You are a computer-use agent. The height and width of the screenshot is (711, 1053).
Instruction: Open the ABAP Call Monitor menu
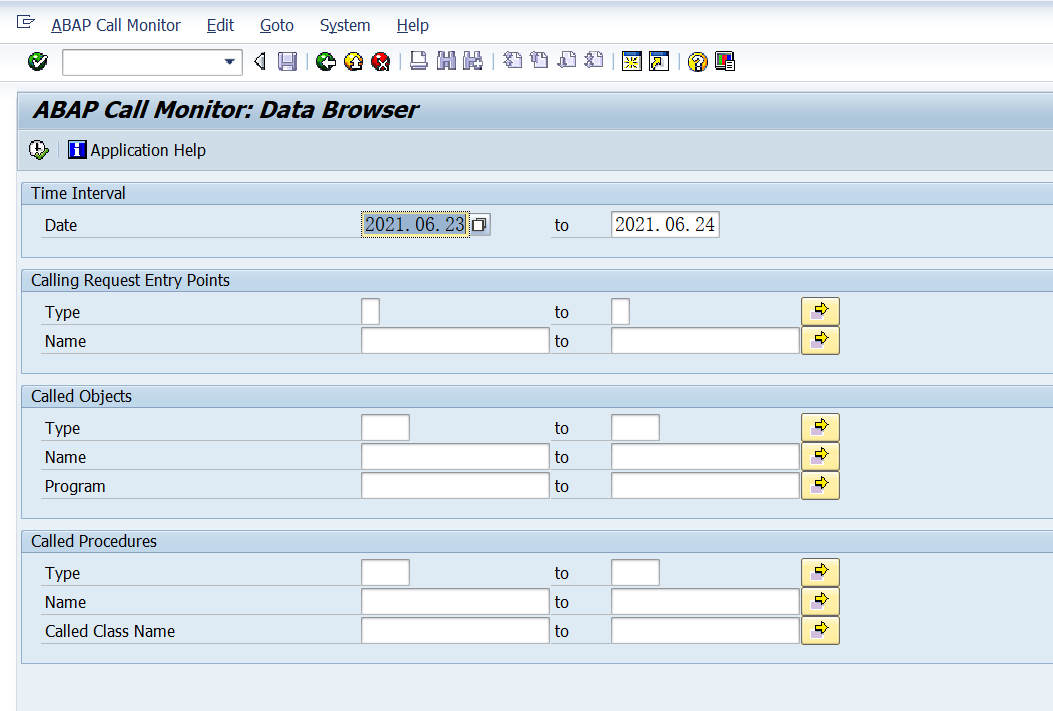(115, 25)
